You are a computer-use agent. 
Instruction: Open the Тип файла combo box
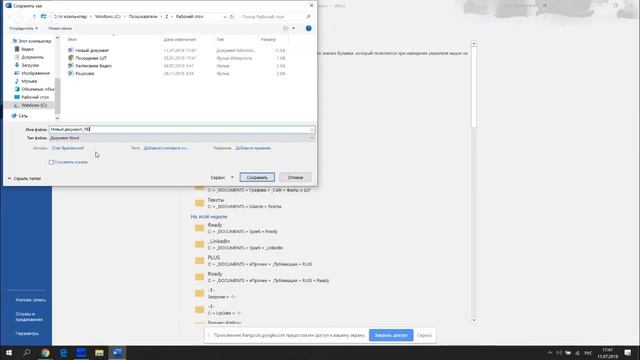(182, 138)
